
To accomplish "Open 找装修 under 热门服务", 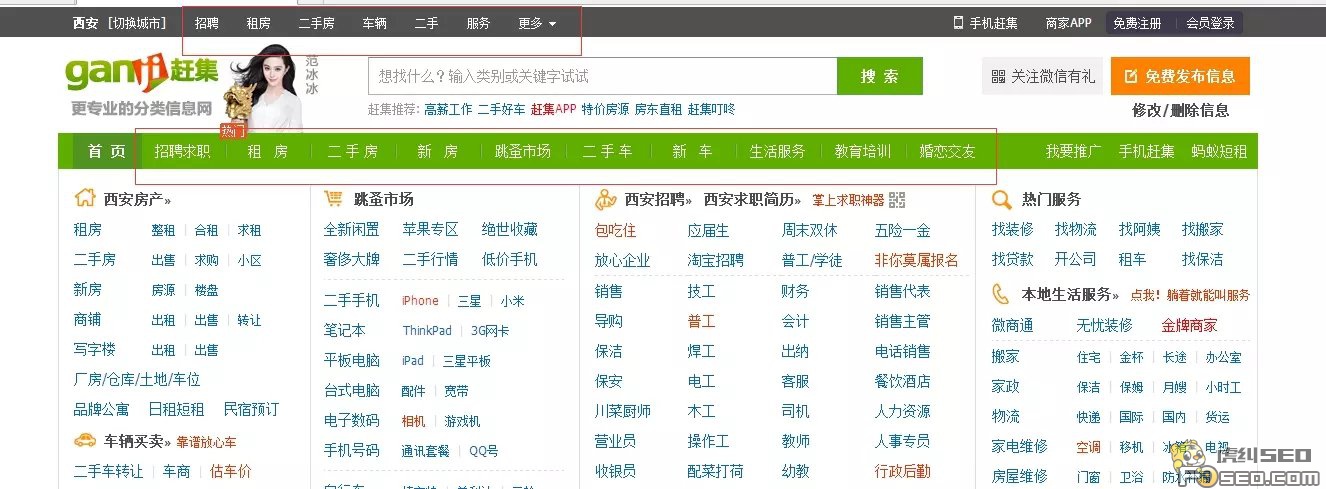I will pos(1013,229).
